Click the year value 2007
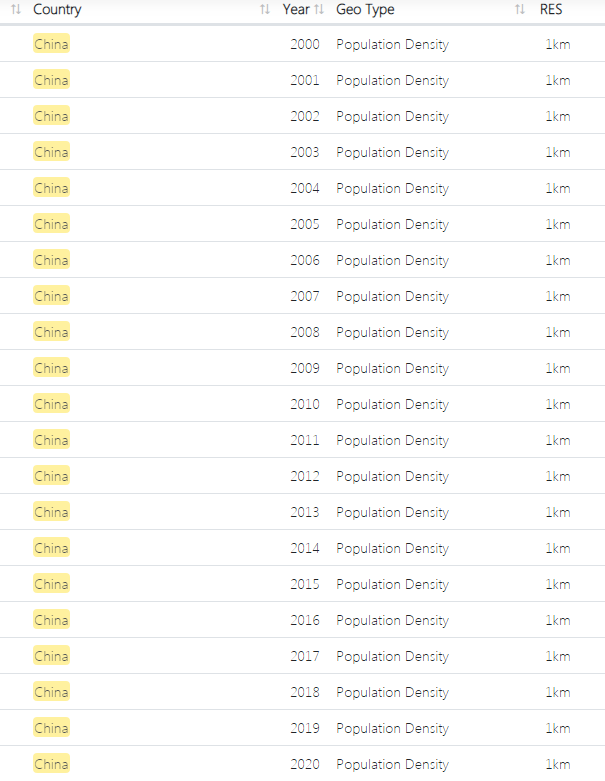Viewport: 605px width, 781px height. (x=305, y=296)
